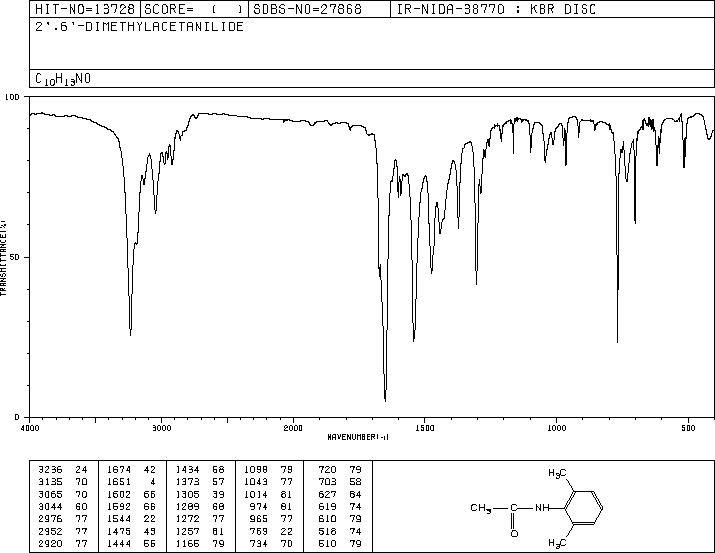The height and width of the screenshot is (553, 715).
Task: Click the 627 peak table entry
Action: pos(340,494)
